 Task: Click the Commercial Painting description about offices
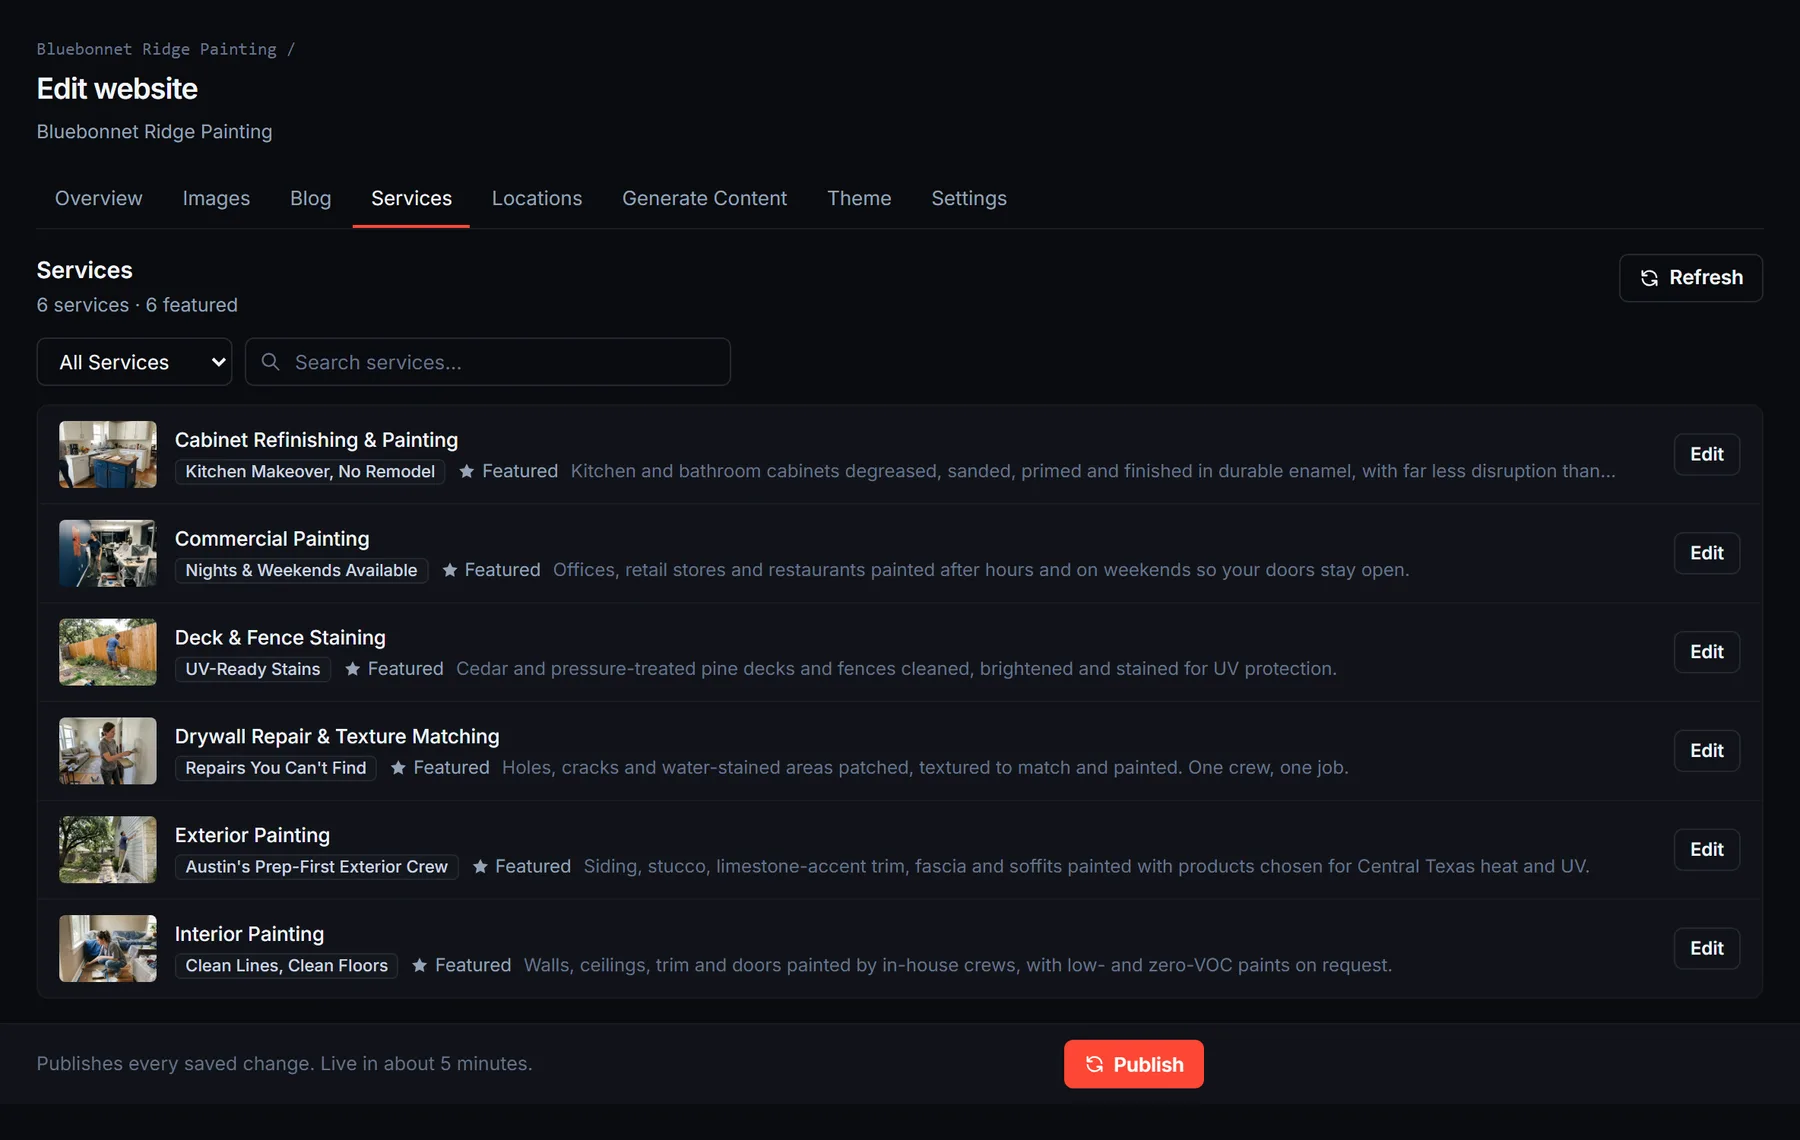[x=981, y=570]
